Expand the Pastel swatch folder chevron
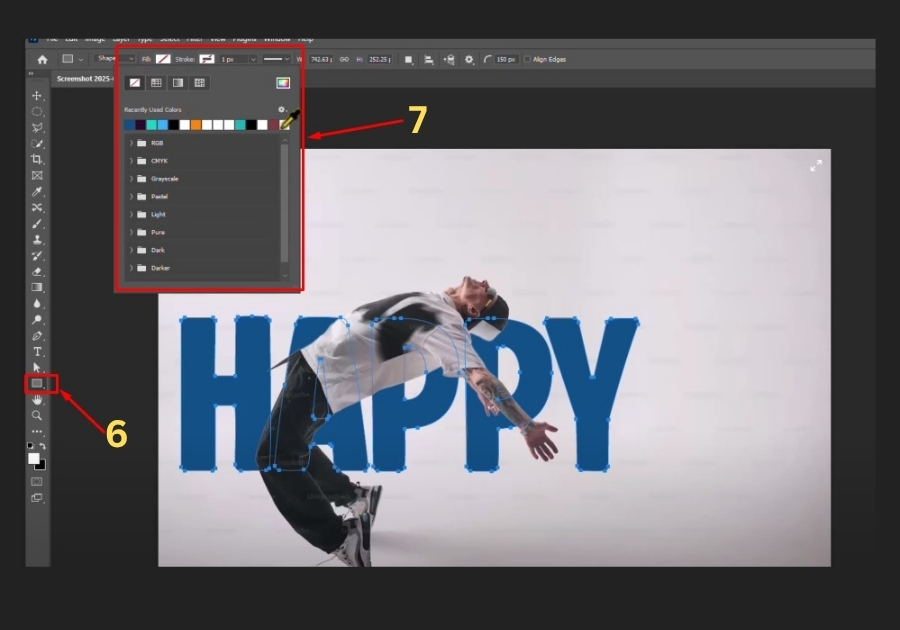The width and height of the screenshot is (900, 630). (x=131, y=196)
